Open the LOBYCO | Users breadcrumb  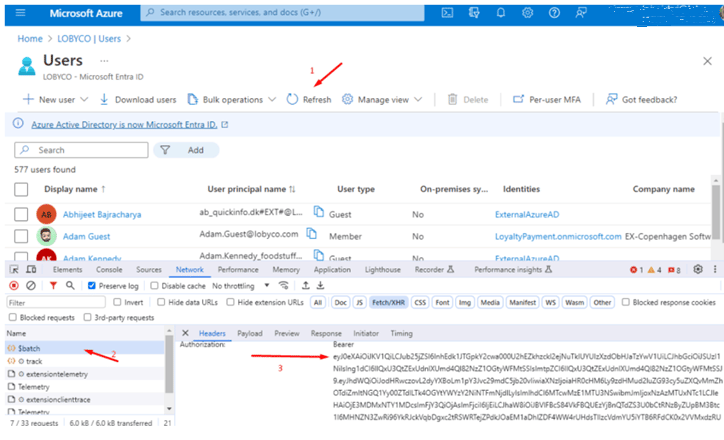click(89, 39)
